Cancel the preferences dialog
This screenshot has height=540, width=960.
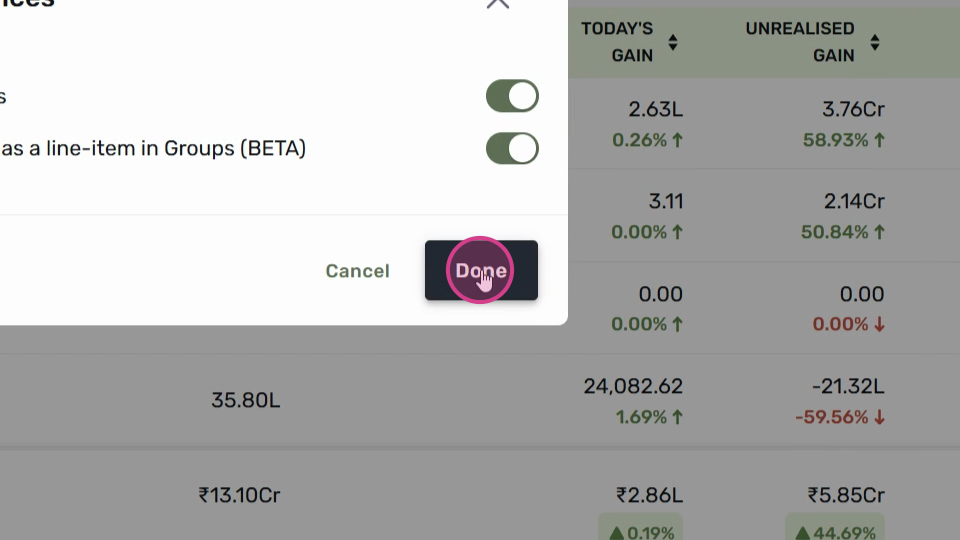pos(358,271)
